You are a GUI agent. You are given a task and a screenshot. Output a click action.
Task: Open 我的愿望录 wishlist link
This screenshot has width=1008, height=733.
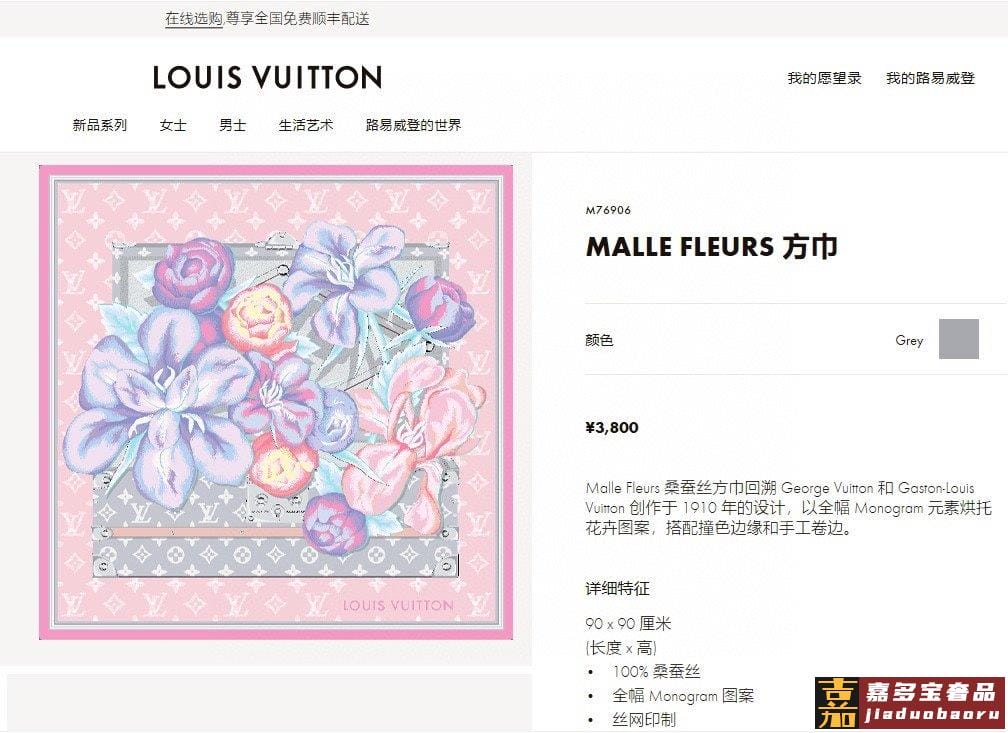[x=824, y=78]
